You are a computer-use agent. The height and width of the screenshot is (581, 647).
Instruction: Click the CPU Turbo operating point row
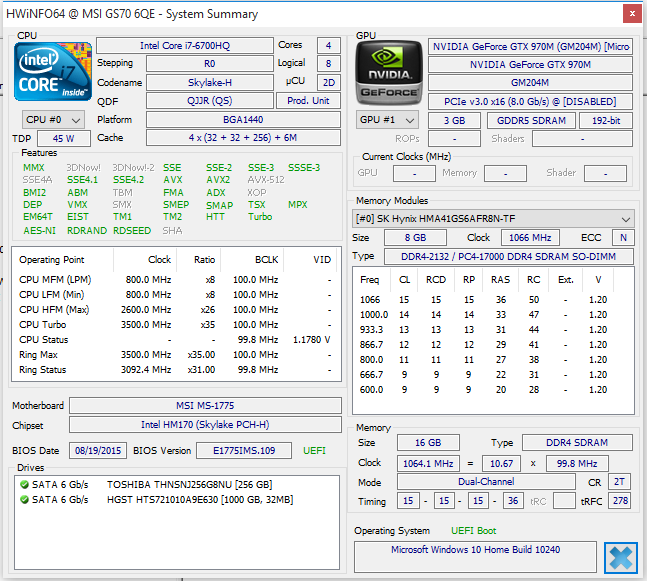click(176, 325)
